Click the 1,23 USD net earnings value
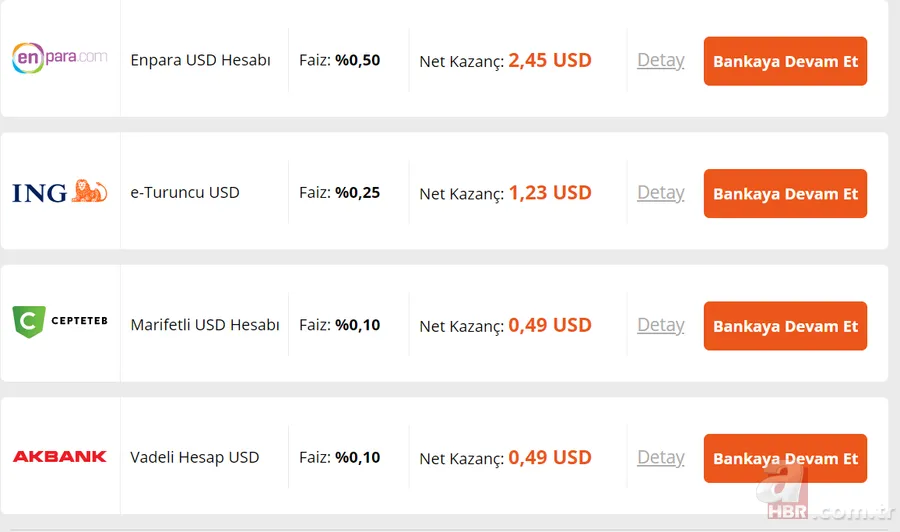The width and height of the screenshot is (900, 532). [x=549, y=192]
